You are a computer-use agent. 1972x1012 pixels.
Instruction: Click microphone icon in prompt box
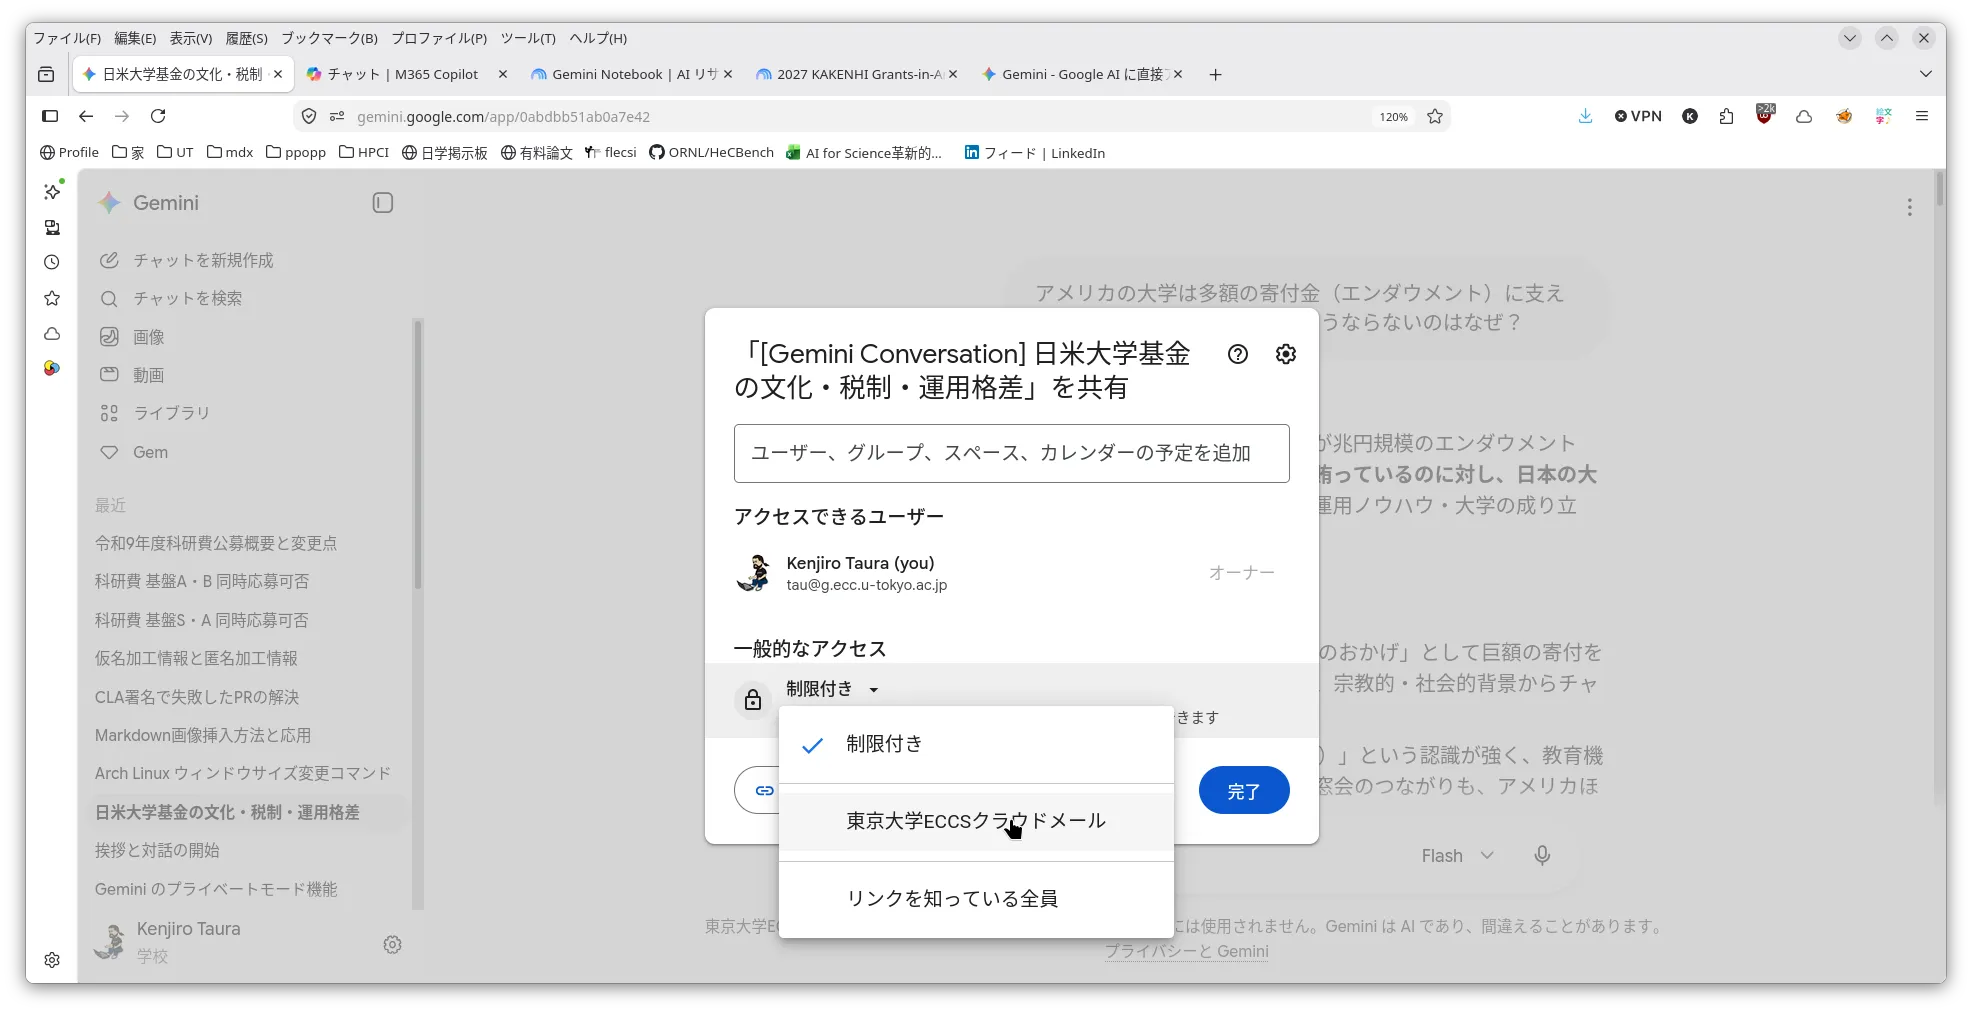(x=1542, y=855)
